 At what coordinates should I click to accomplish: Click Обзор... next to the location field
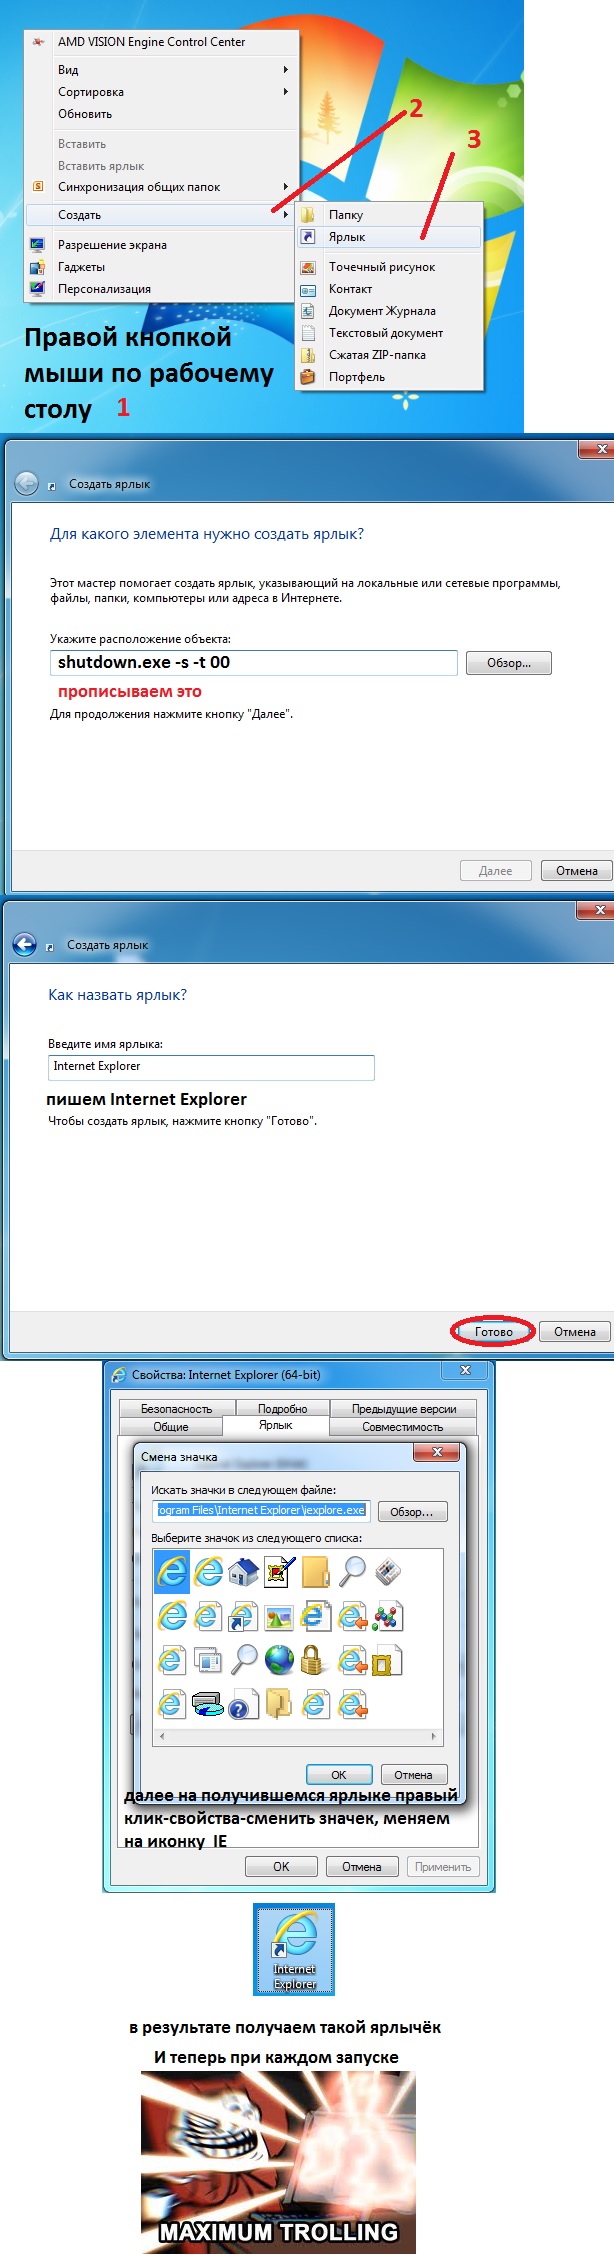pos(508,663)
